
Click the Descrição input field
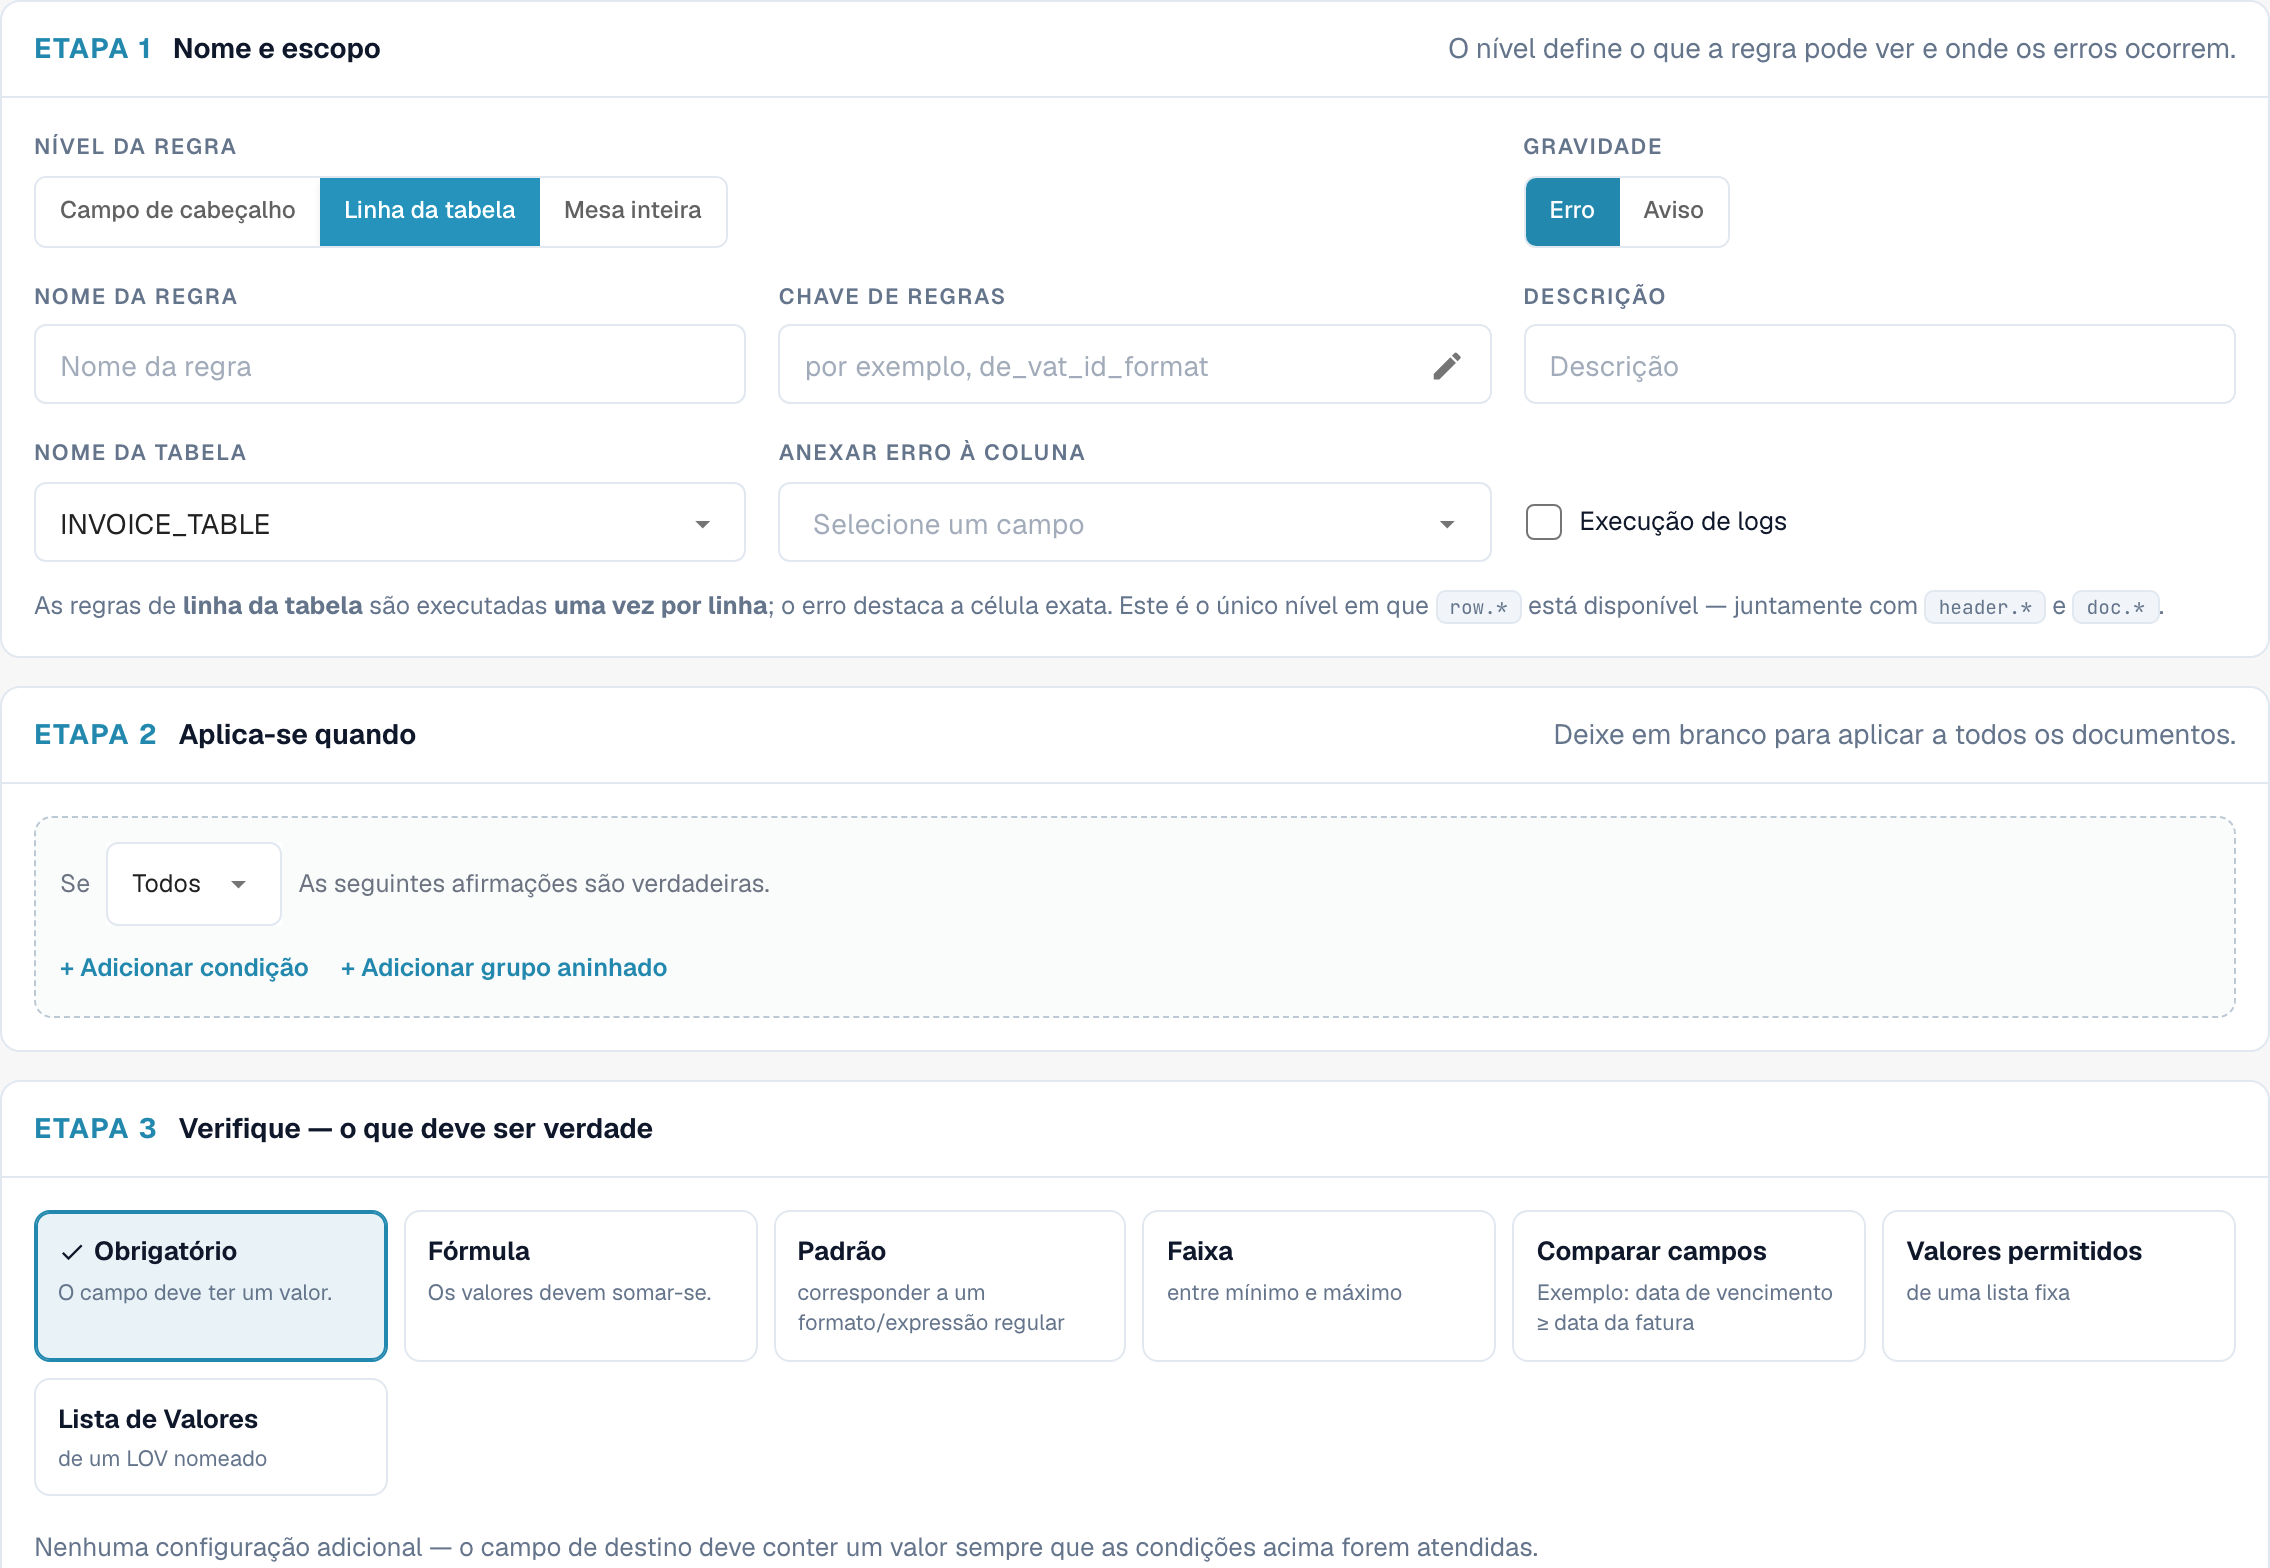1879,365
